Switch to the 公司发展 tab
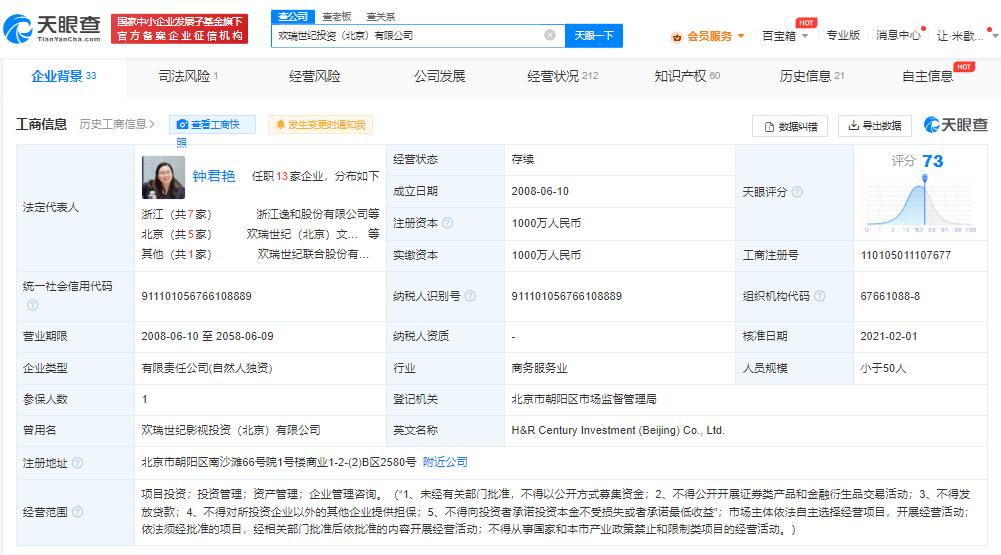 click(x=439, y=77)
